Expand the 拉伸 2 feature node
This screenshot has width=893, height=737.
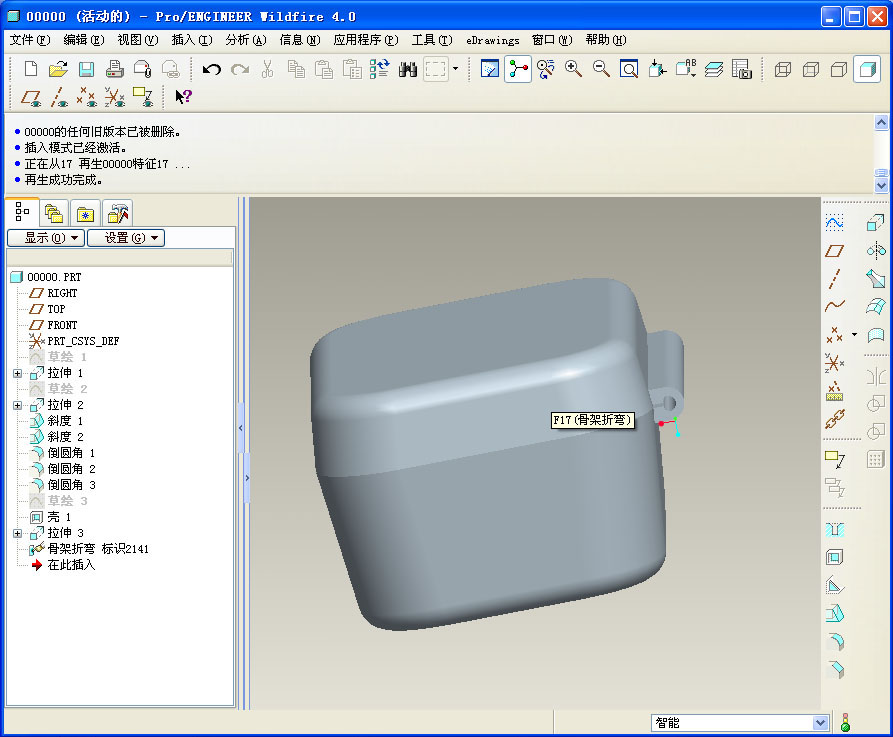pos(18,406)
